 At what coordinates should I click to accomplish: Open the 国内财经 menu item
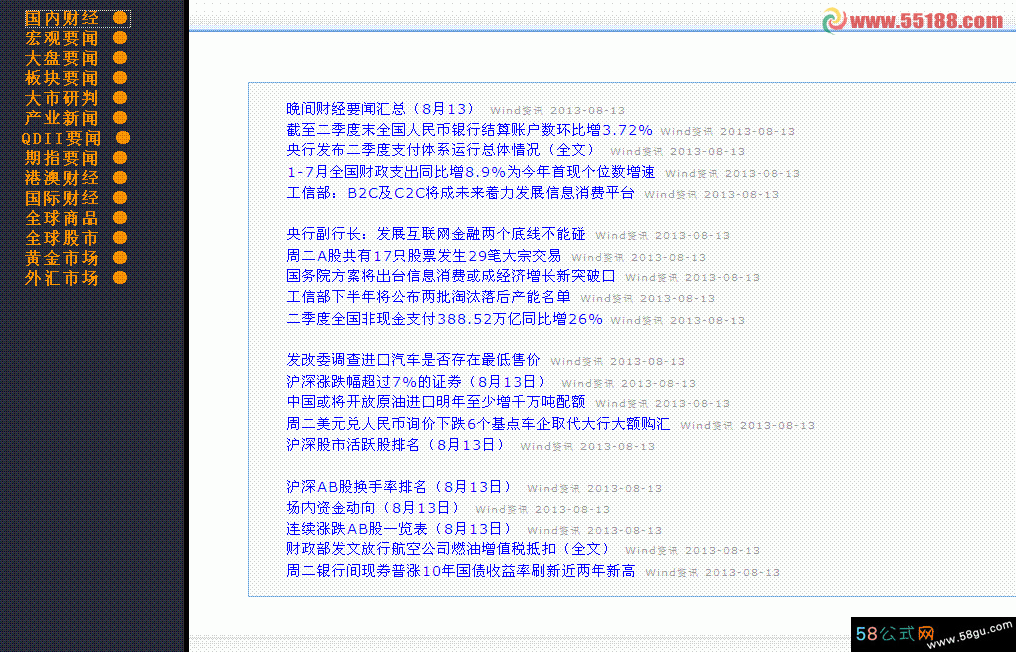click(62, 18)
